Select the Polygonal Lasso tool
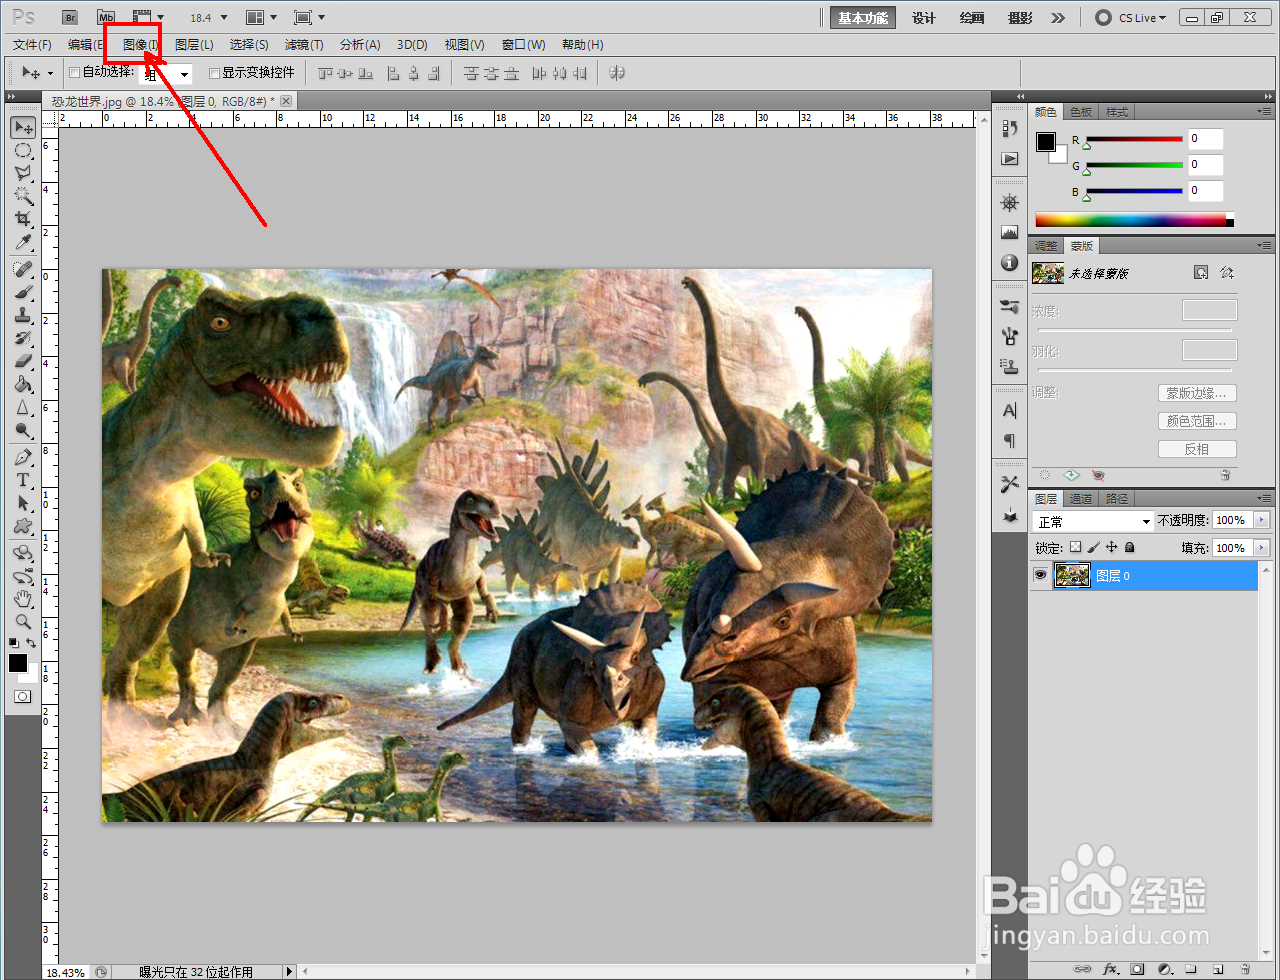The image size is (1280, 980). (23, 174)
